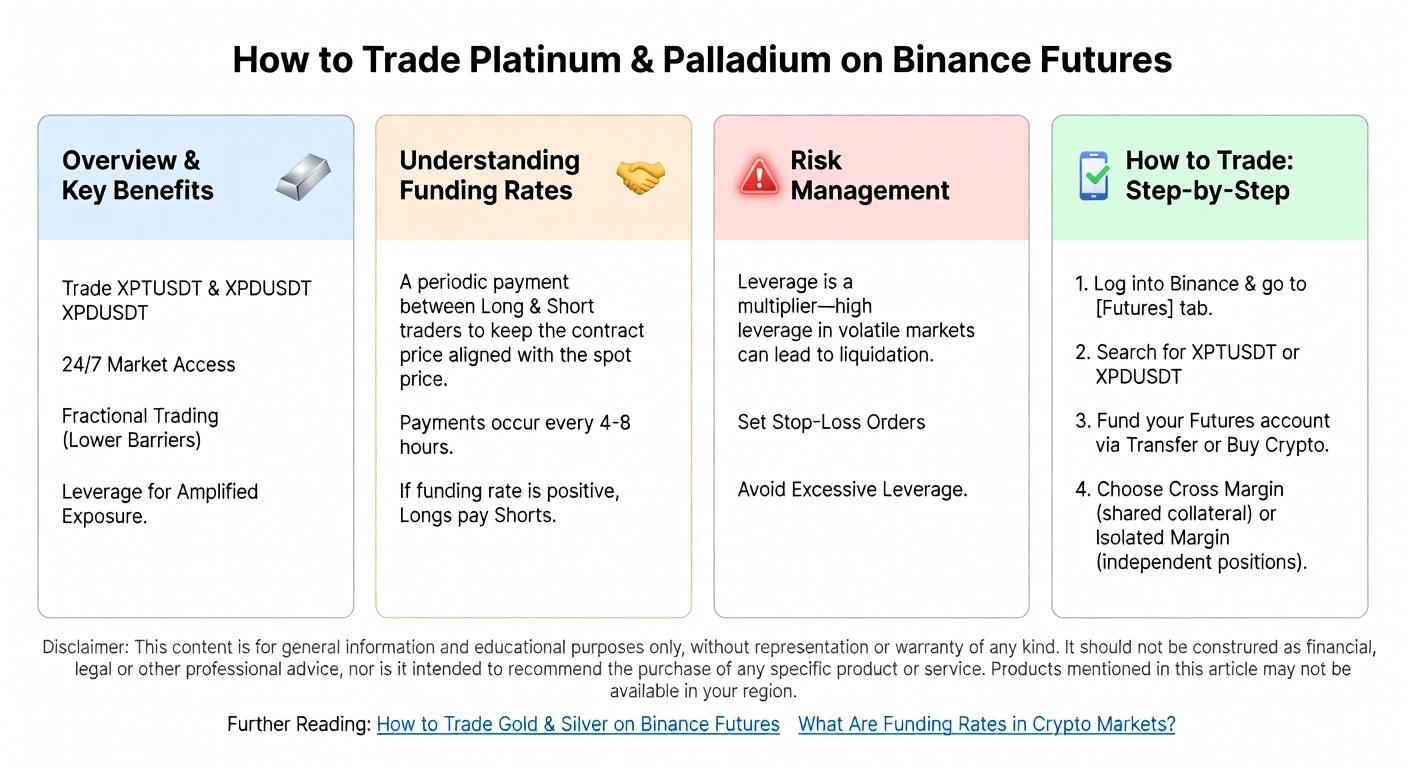Click the Payments occur every 4-8 hours text

515,434
